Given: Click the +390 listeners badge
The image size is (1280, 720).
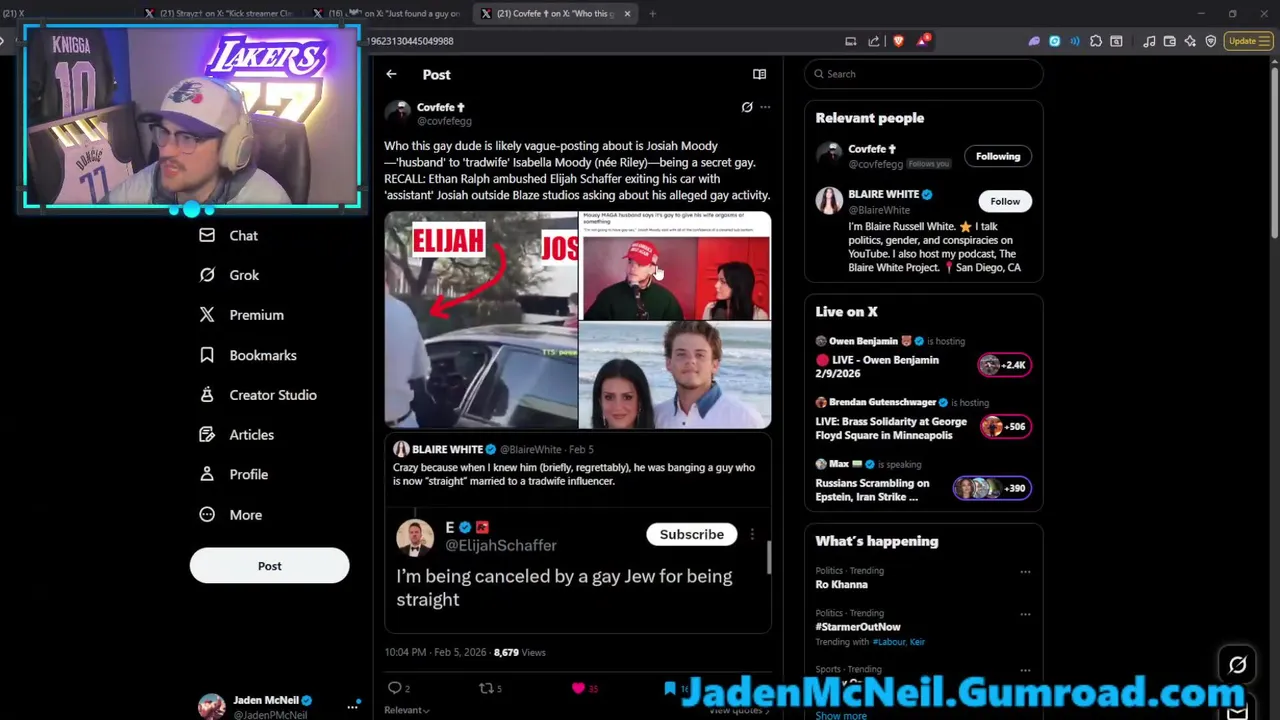Looking at the screenshot, I should coord(990,488).
